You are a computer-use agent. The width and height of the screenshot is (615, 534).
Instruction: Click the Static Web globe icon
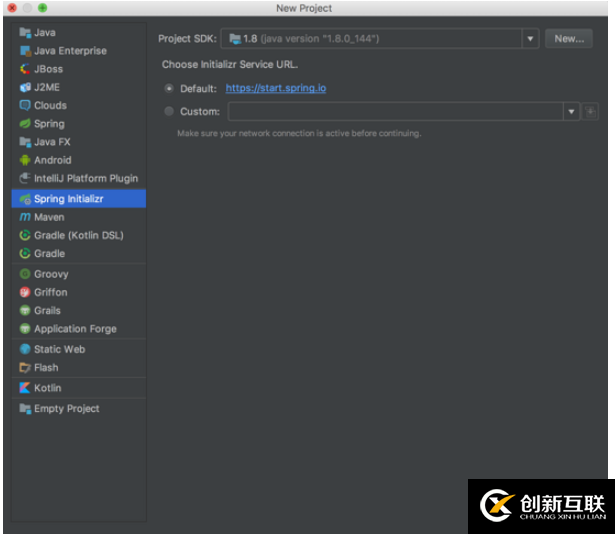(x=25, y=349)
